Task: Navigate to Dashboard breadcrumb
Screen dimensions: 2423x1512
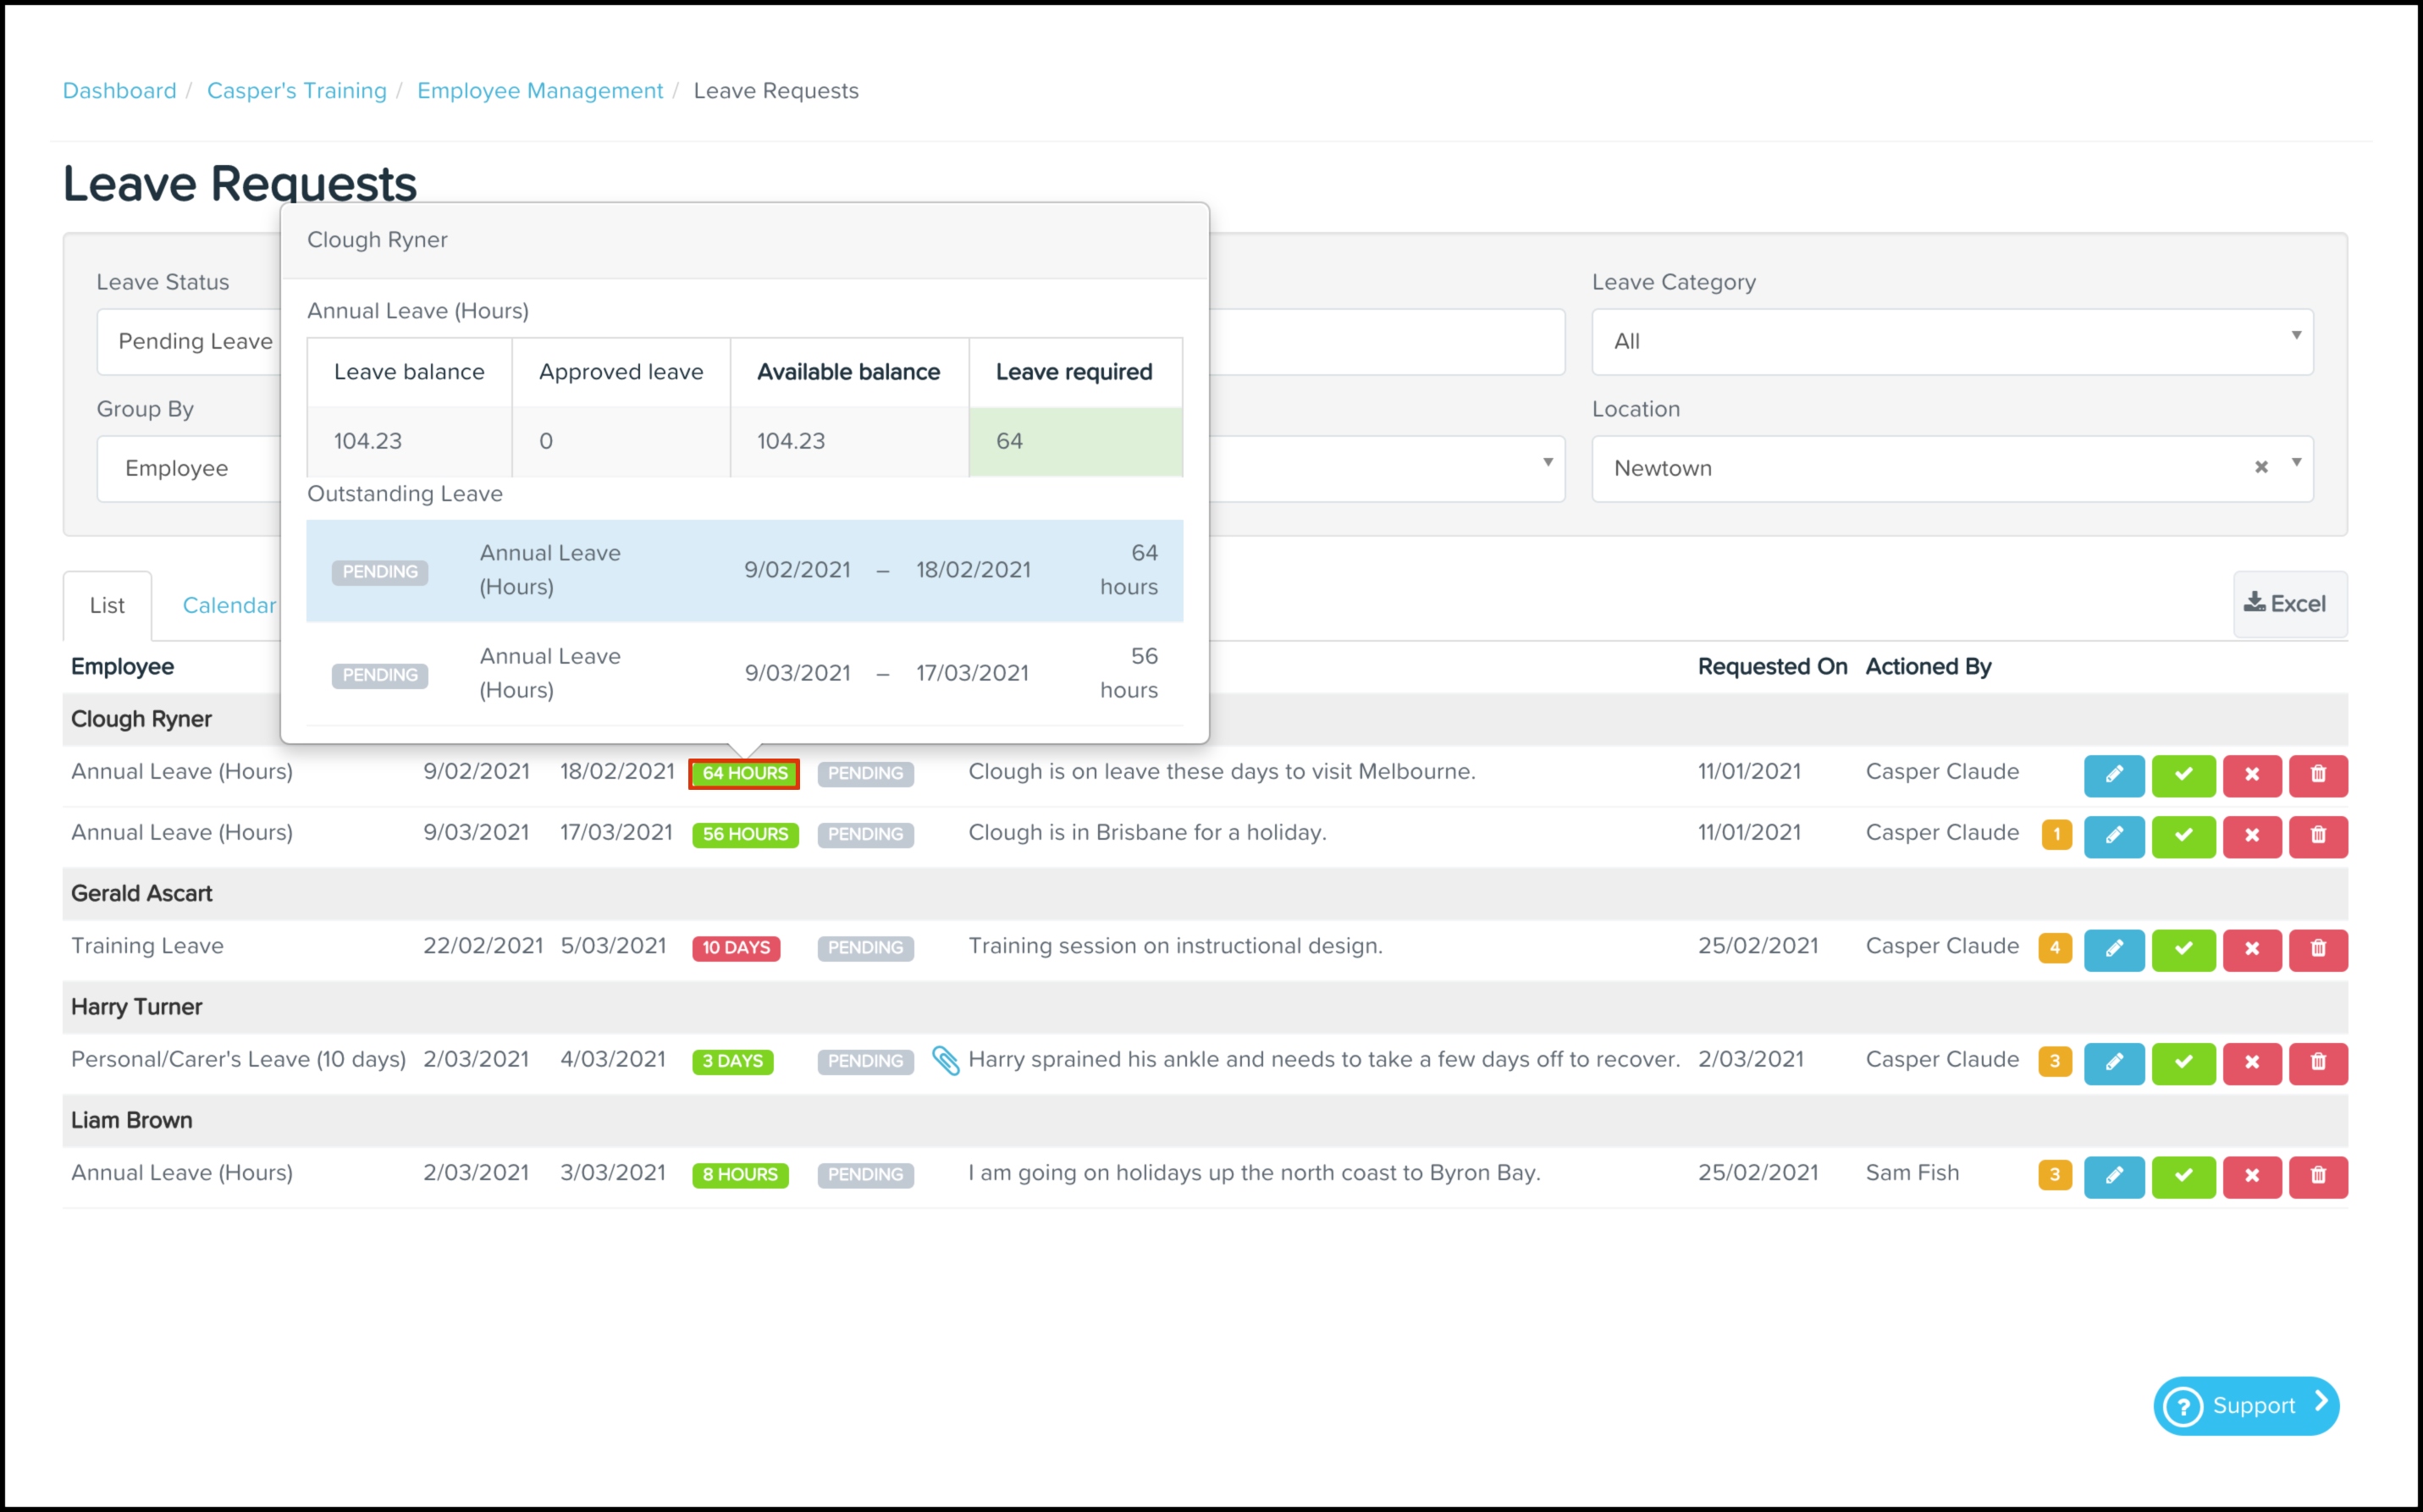Action: click(119, 90)
